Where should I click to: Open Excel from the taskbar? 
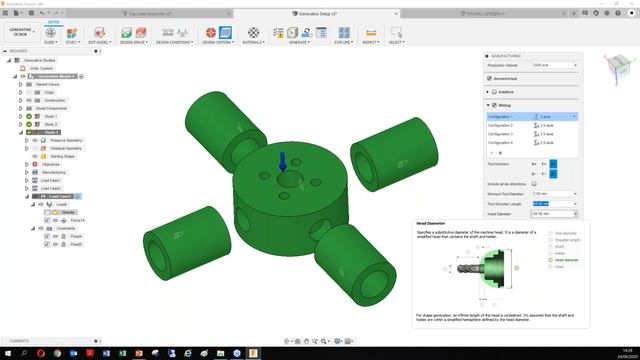click(x=122, y=353)
